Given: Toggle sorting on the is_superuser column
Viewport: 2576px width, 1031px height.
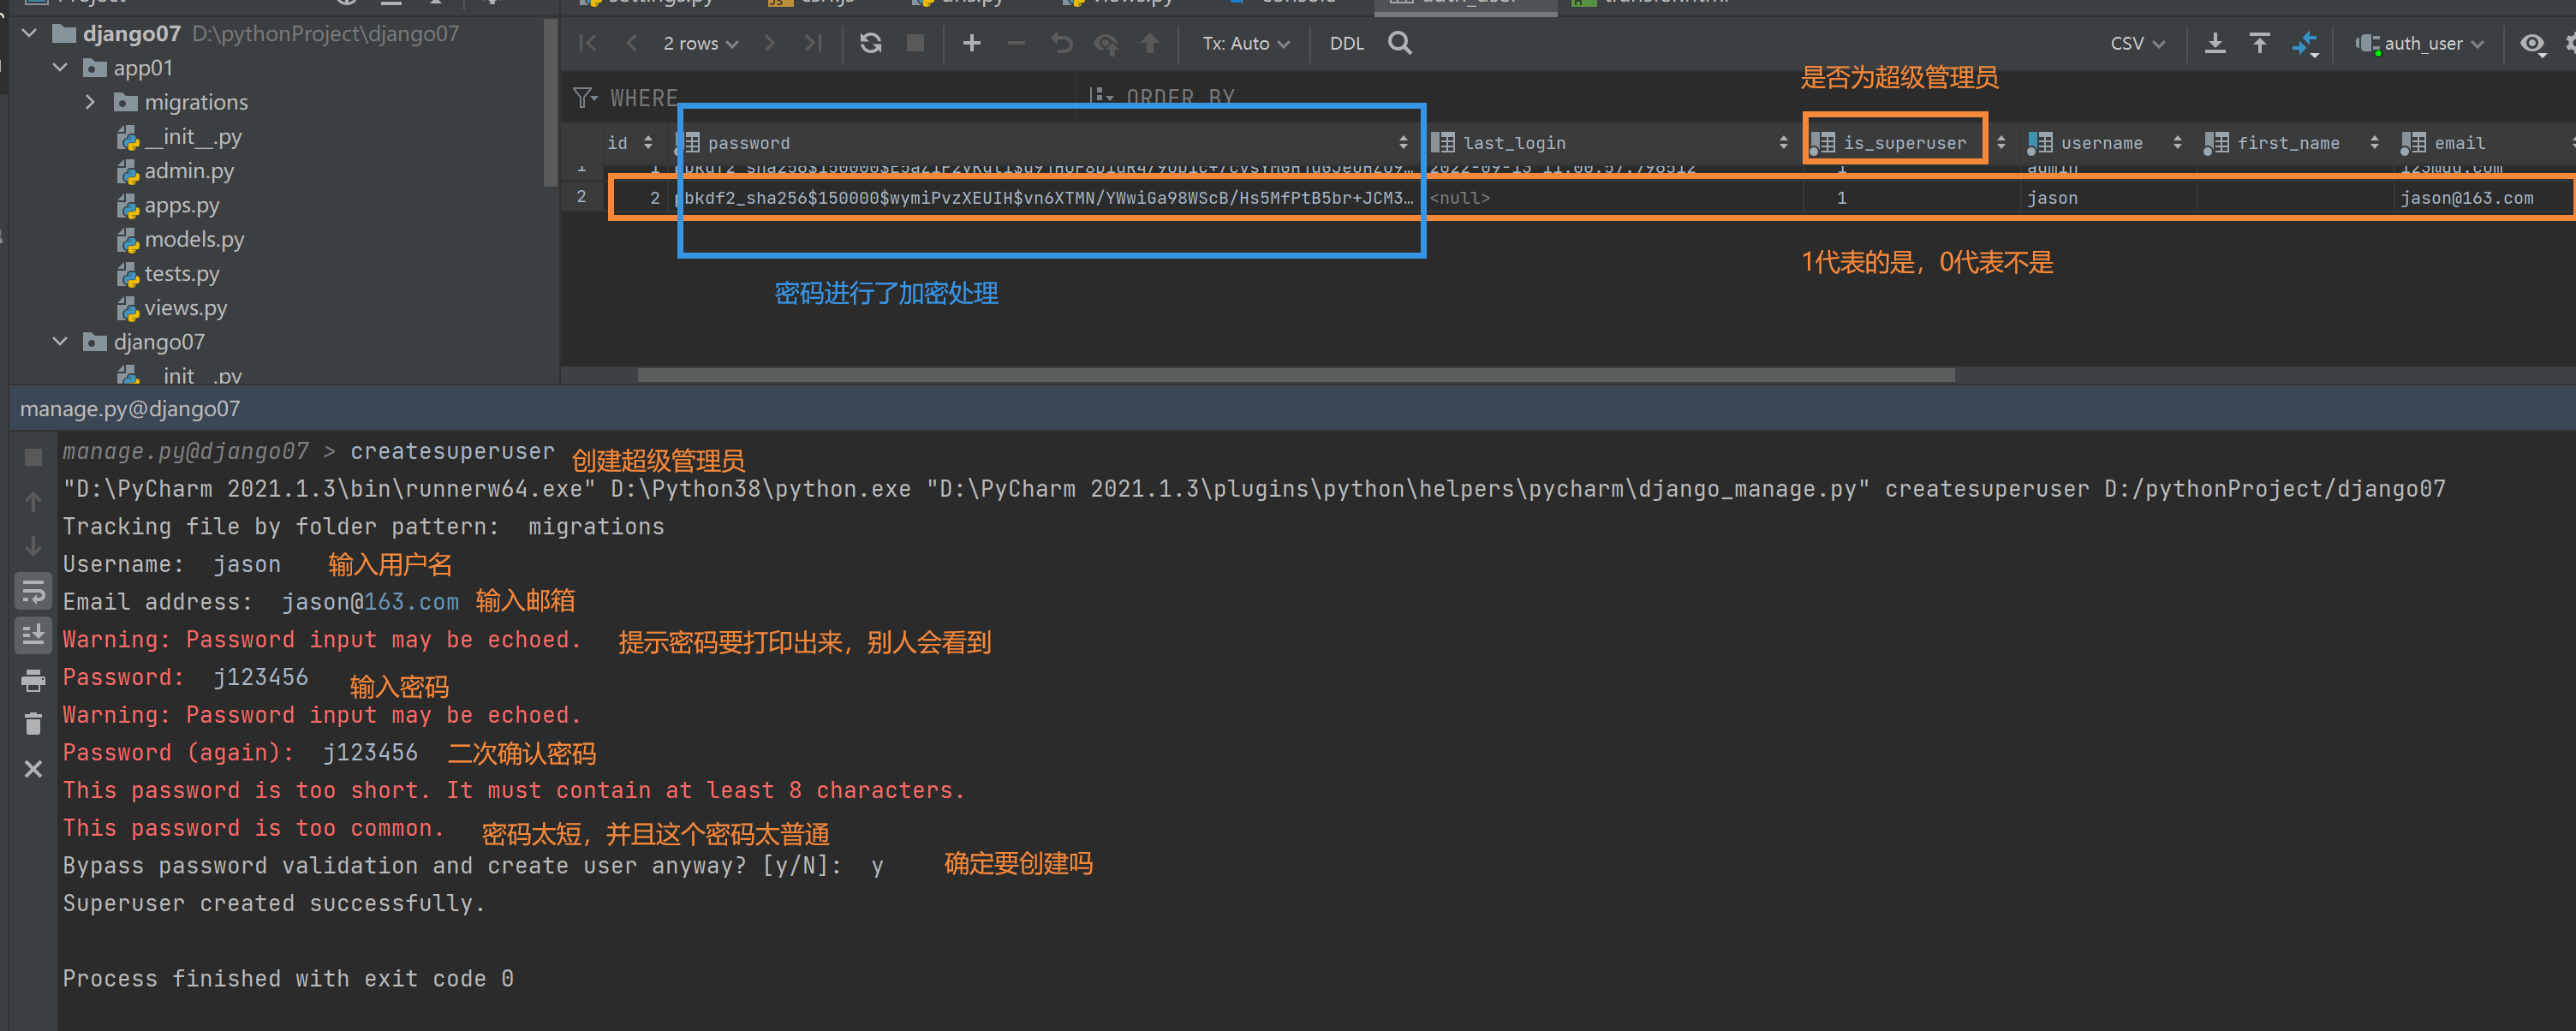Looking at the screenshot, I should (x=2000, y=142).
